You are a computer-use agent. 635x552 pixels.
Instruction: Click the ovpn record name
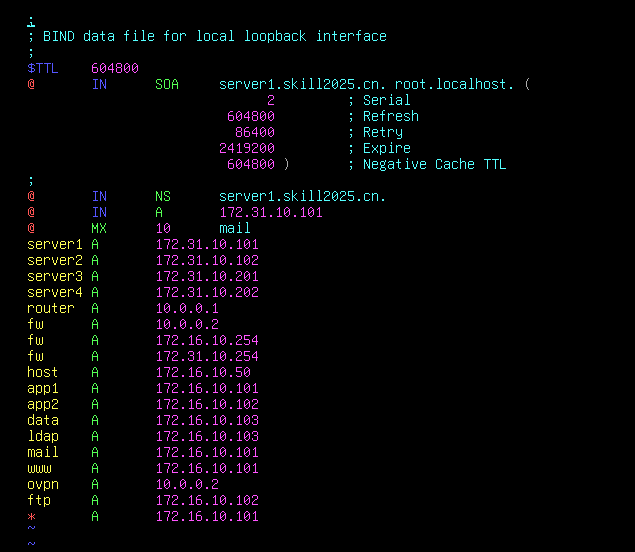pos(43,484)
